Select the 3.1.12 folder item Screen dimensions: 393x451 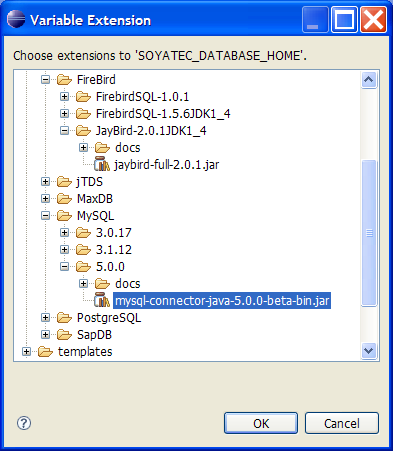pyautogui.click(x=114, y=250)
